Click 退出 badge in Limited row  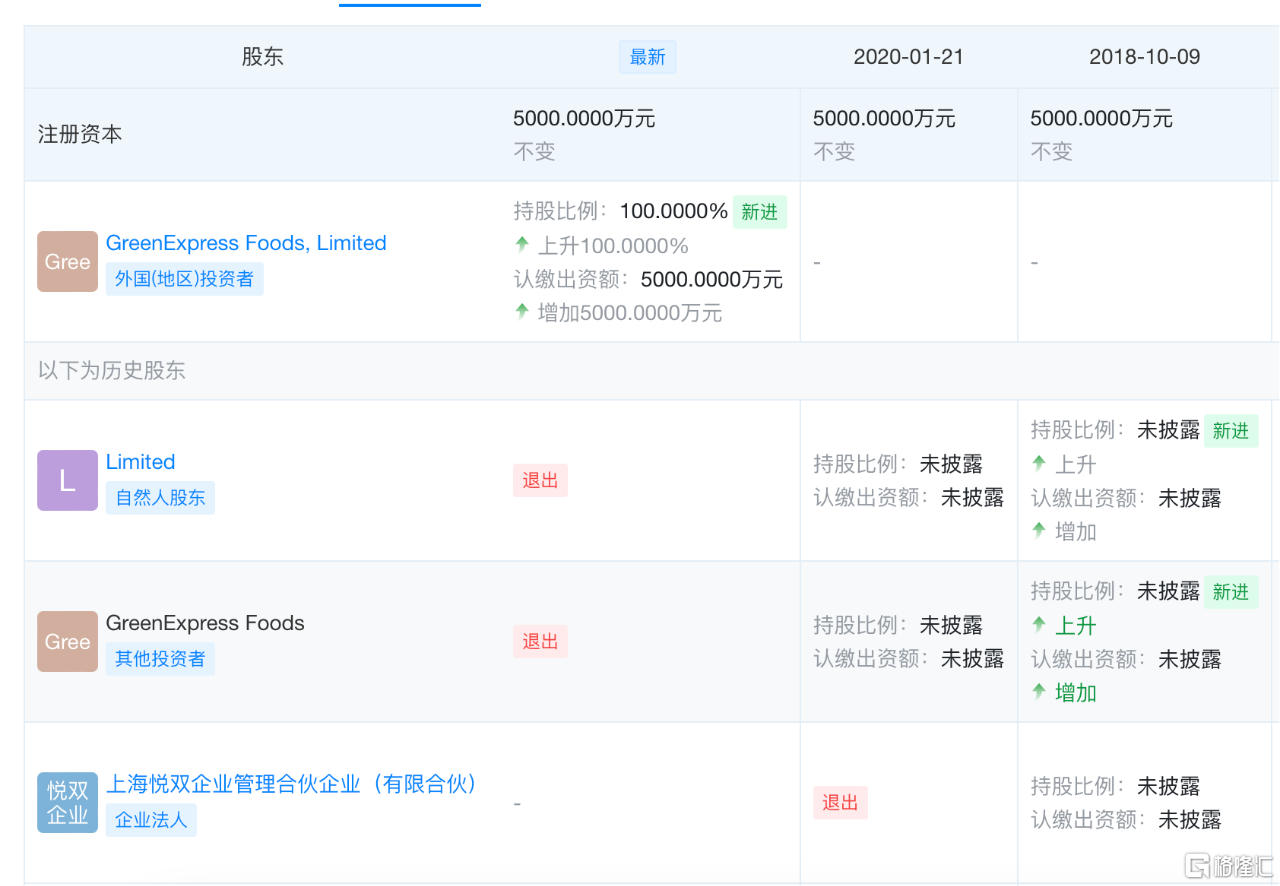tap(540, 481)
